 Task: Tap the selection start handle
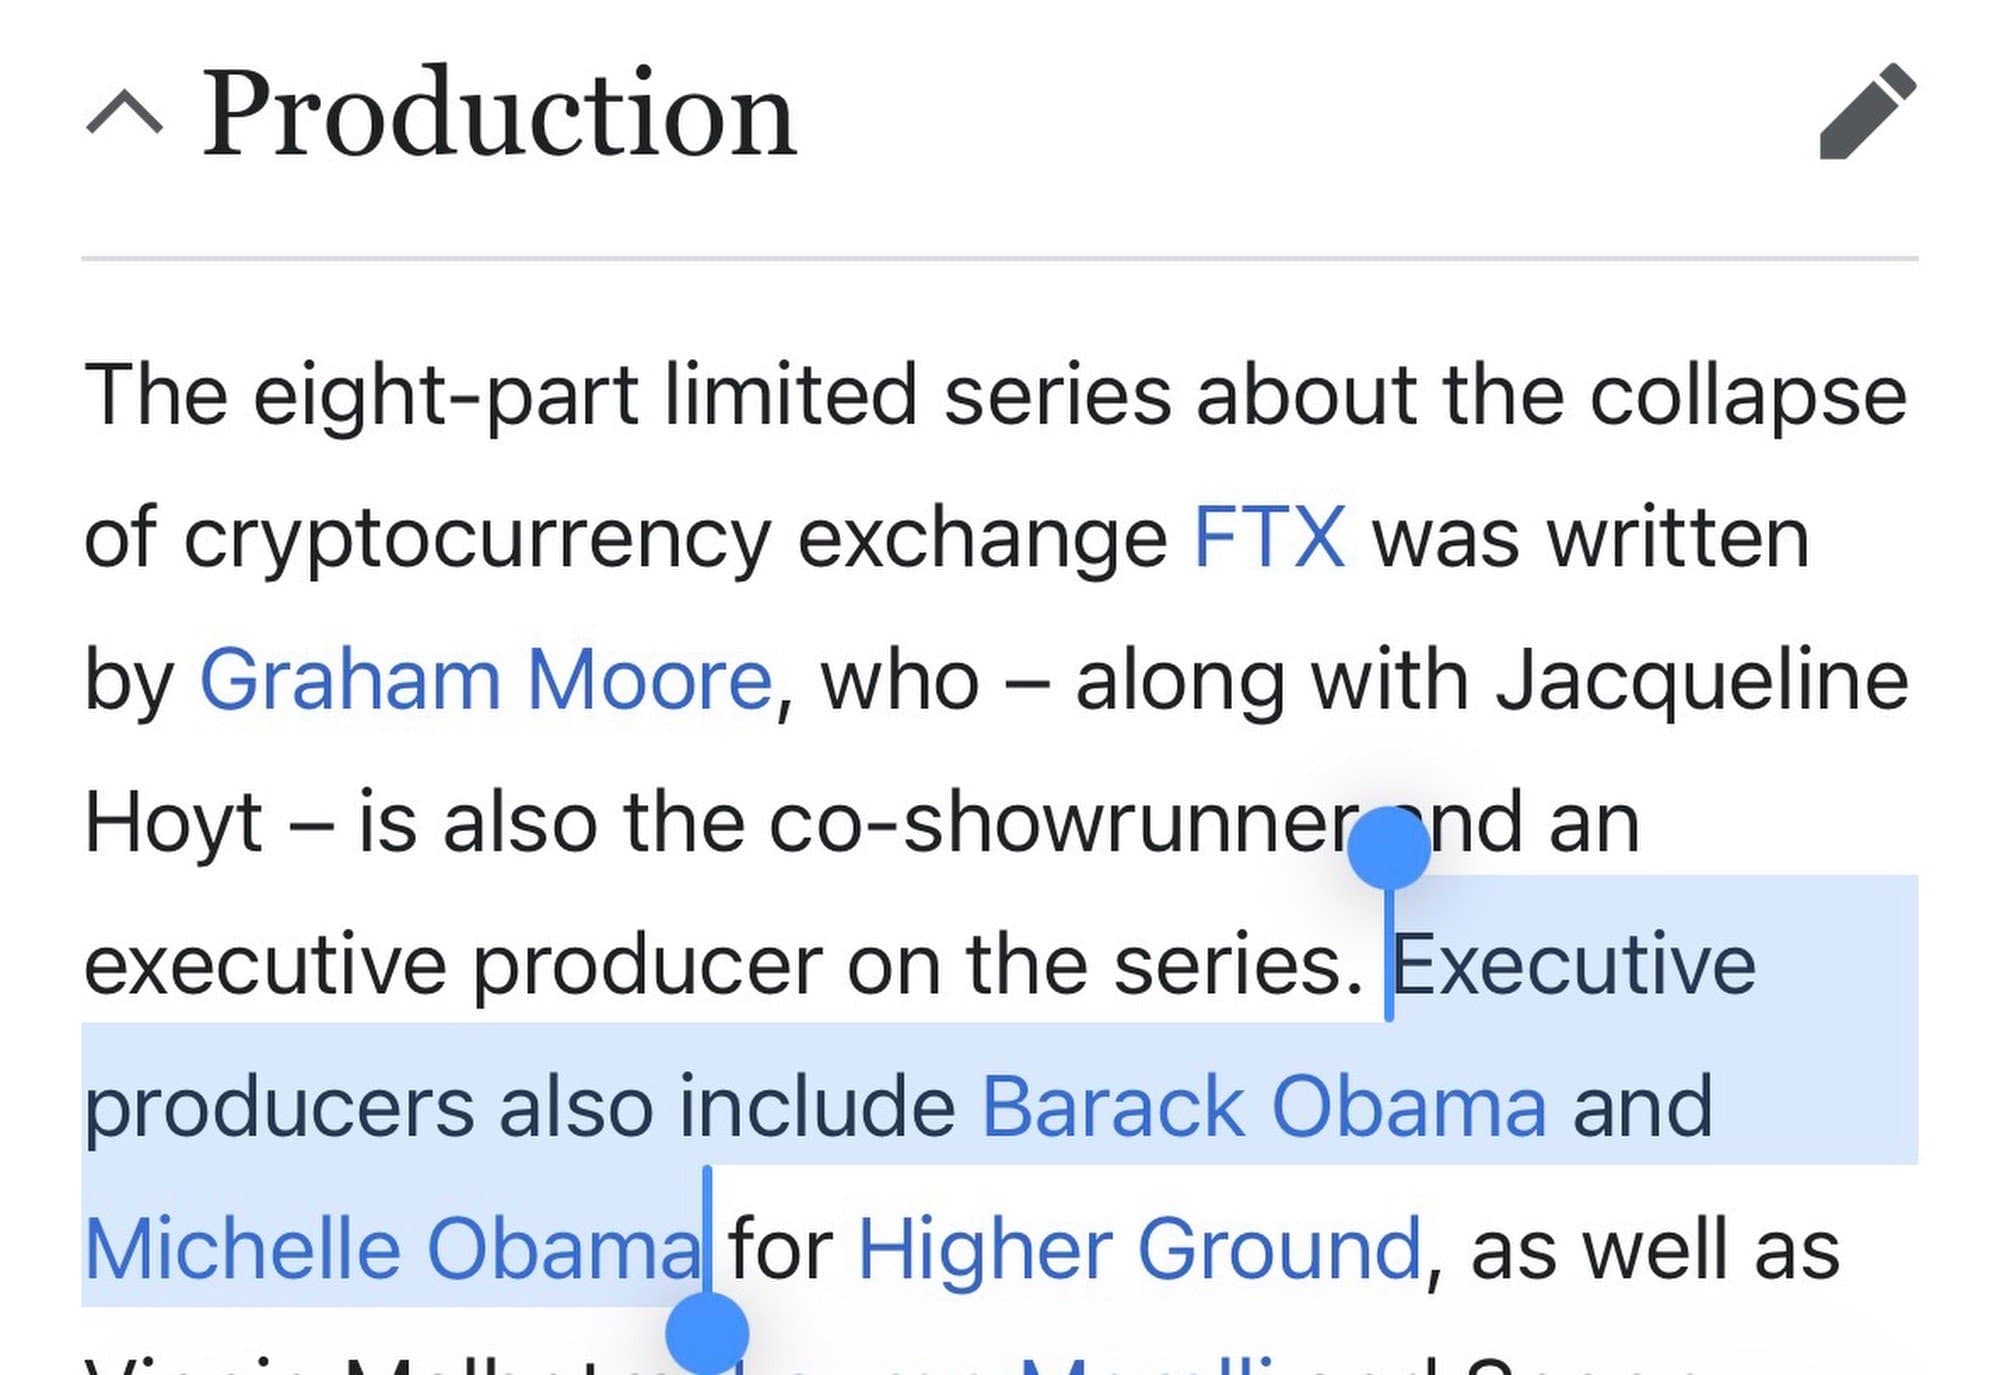[x=1388, y=848]
